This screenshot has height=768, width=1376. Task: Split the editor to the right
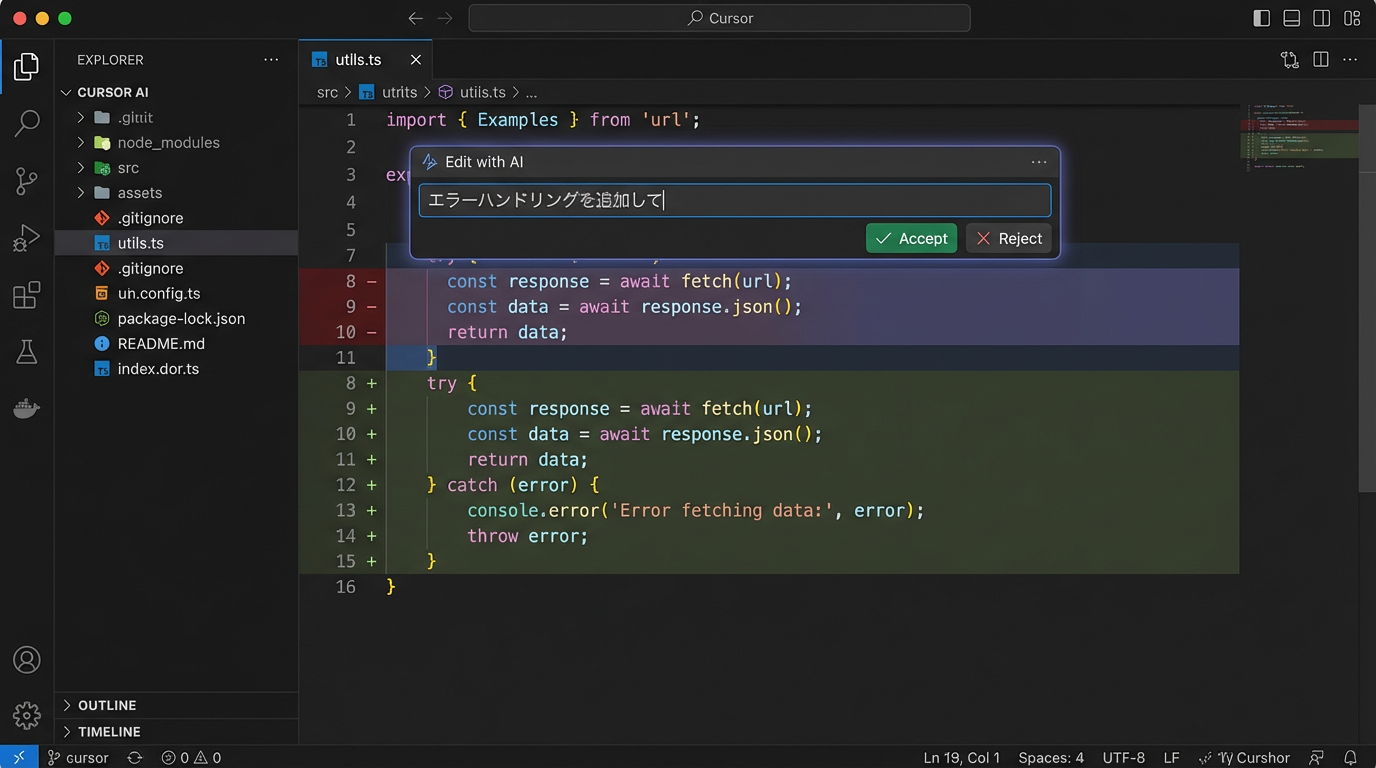click(1321, 60)
